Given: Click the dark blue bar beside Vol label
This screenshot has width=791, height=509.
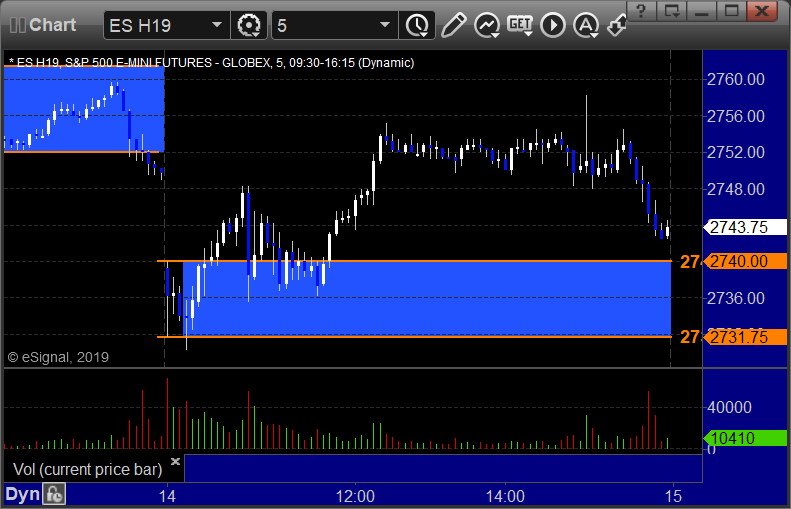Looking at the screenshot, I should click(x=443, y=468).
